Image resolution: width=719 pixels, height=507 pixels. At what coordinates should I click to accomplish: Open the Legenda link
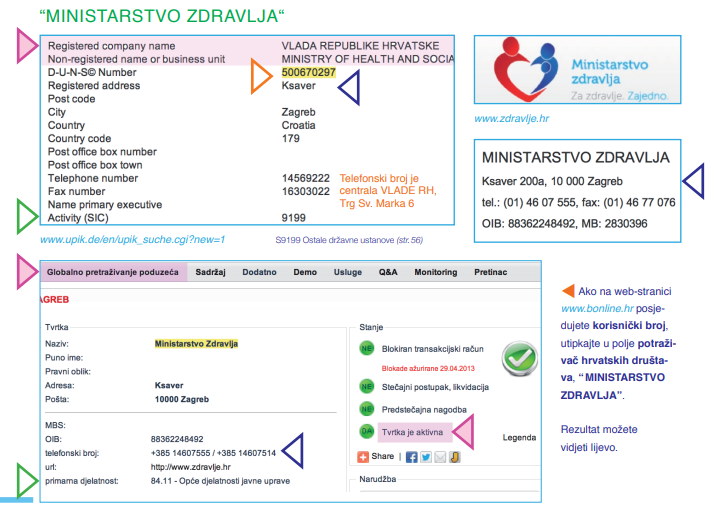(519, 438)
